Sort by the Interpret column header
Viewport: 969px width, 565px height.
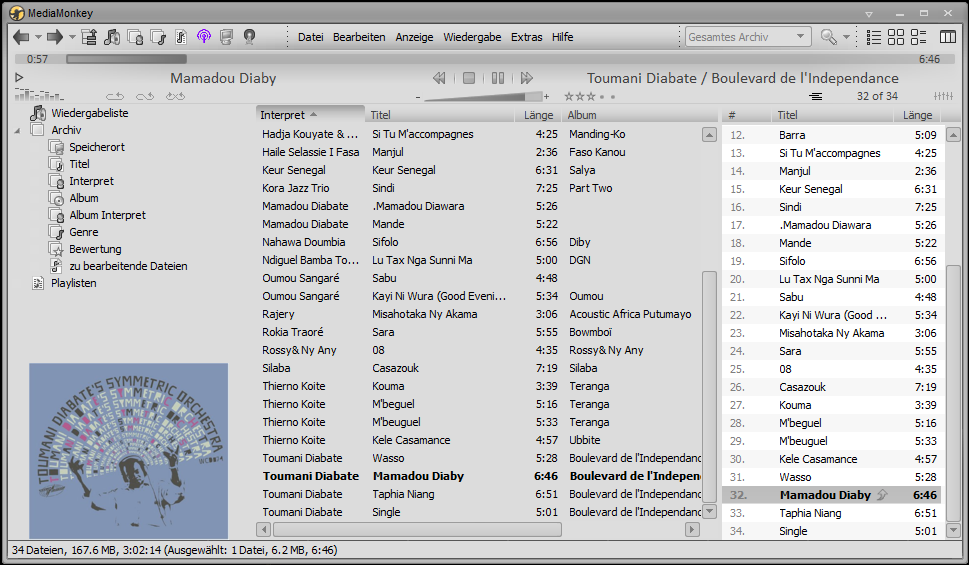click(310, 115)
